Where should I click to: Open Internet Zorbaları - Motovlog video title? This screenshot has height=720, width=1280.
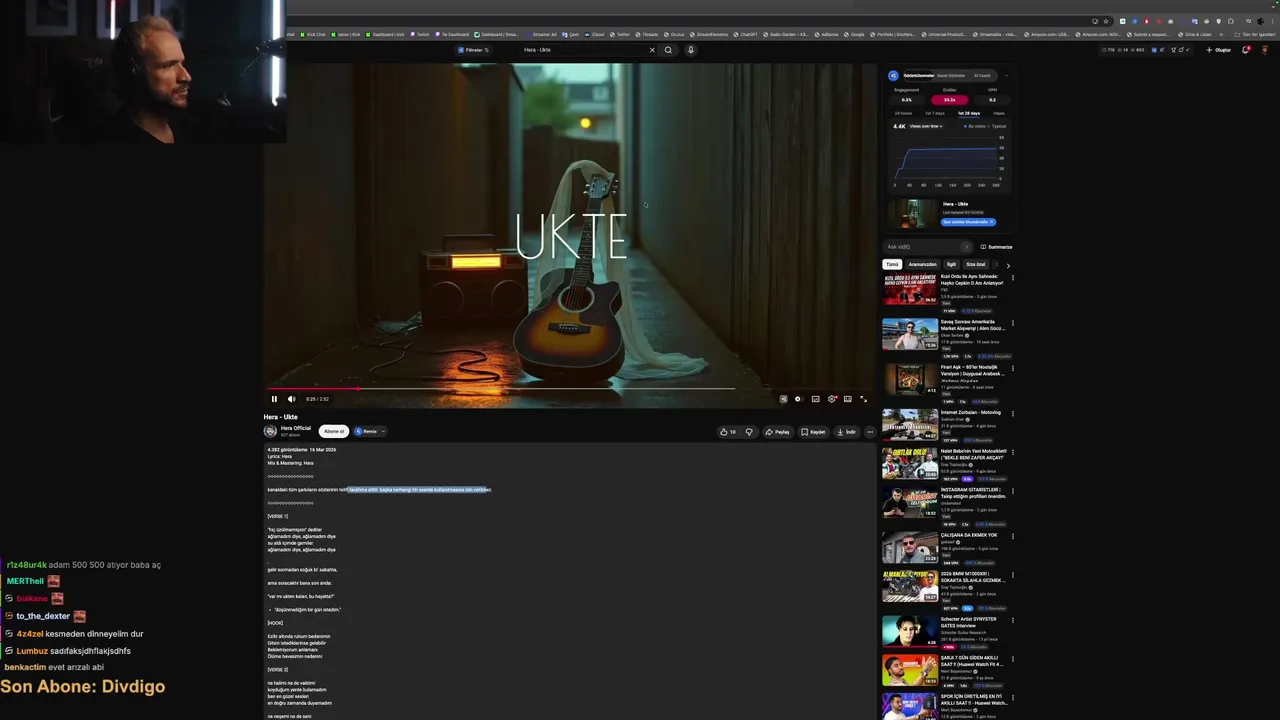point(971,412)
